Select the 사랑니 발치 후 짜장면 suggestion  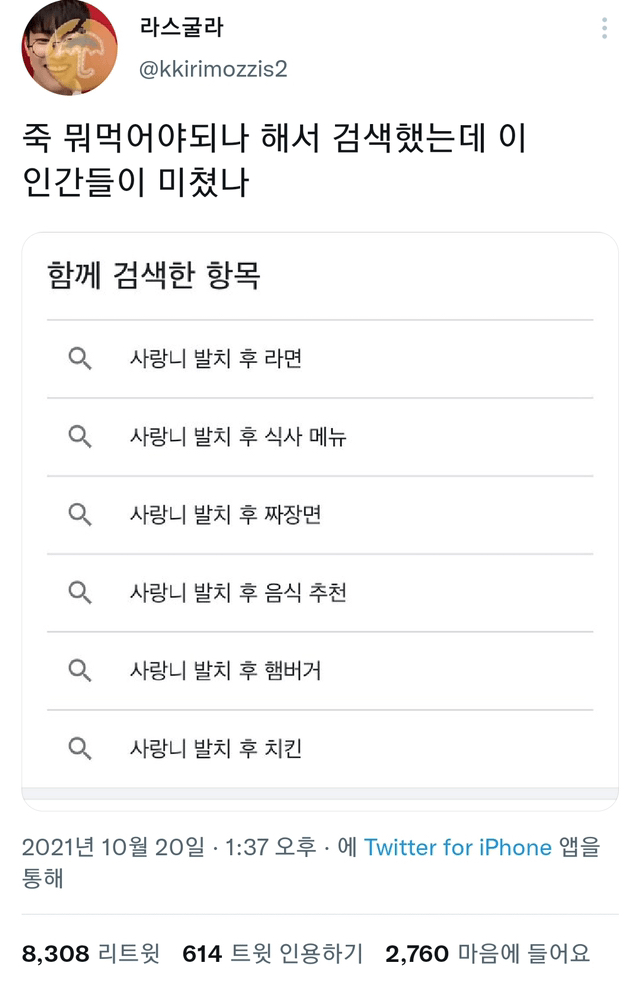[x=226, y=515]
